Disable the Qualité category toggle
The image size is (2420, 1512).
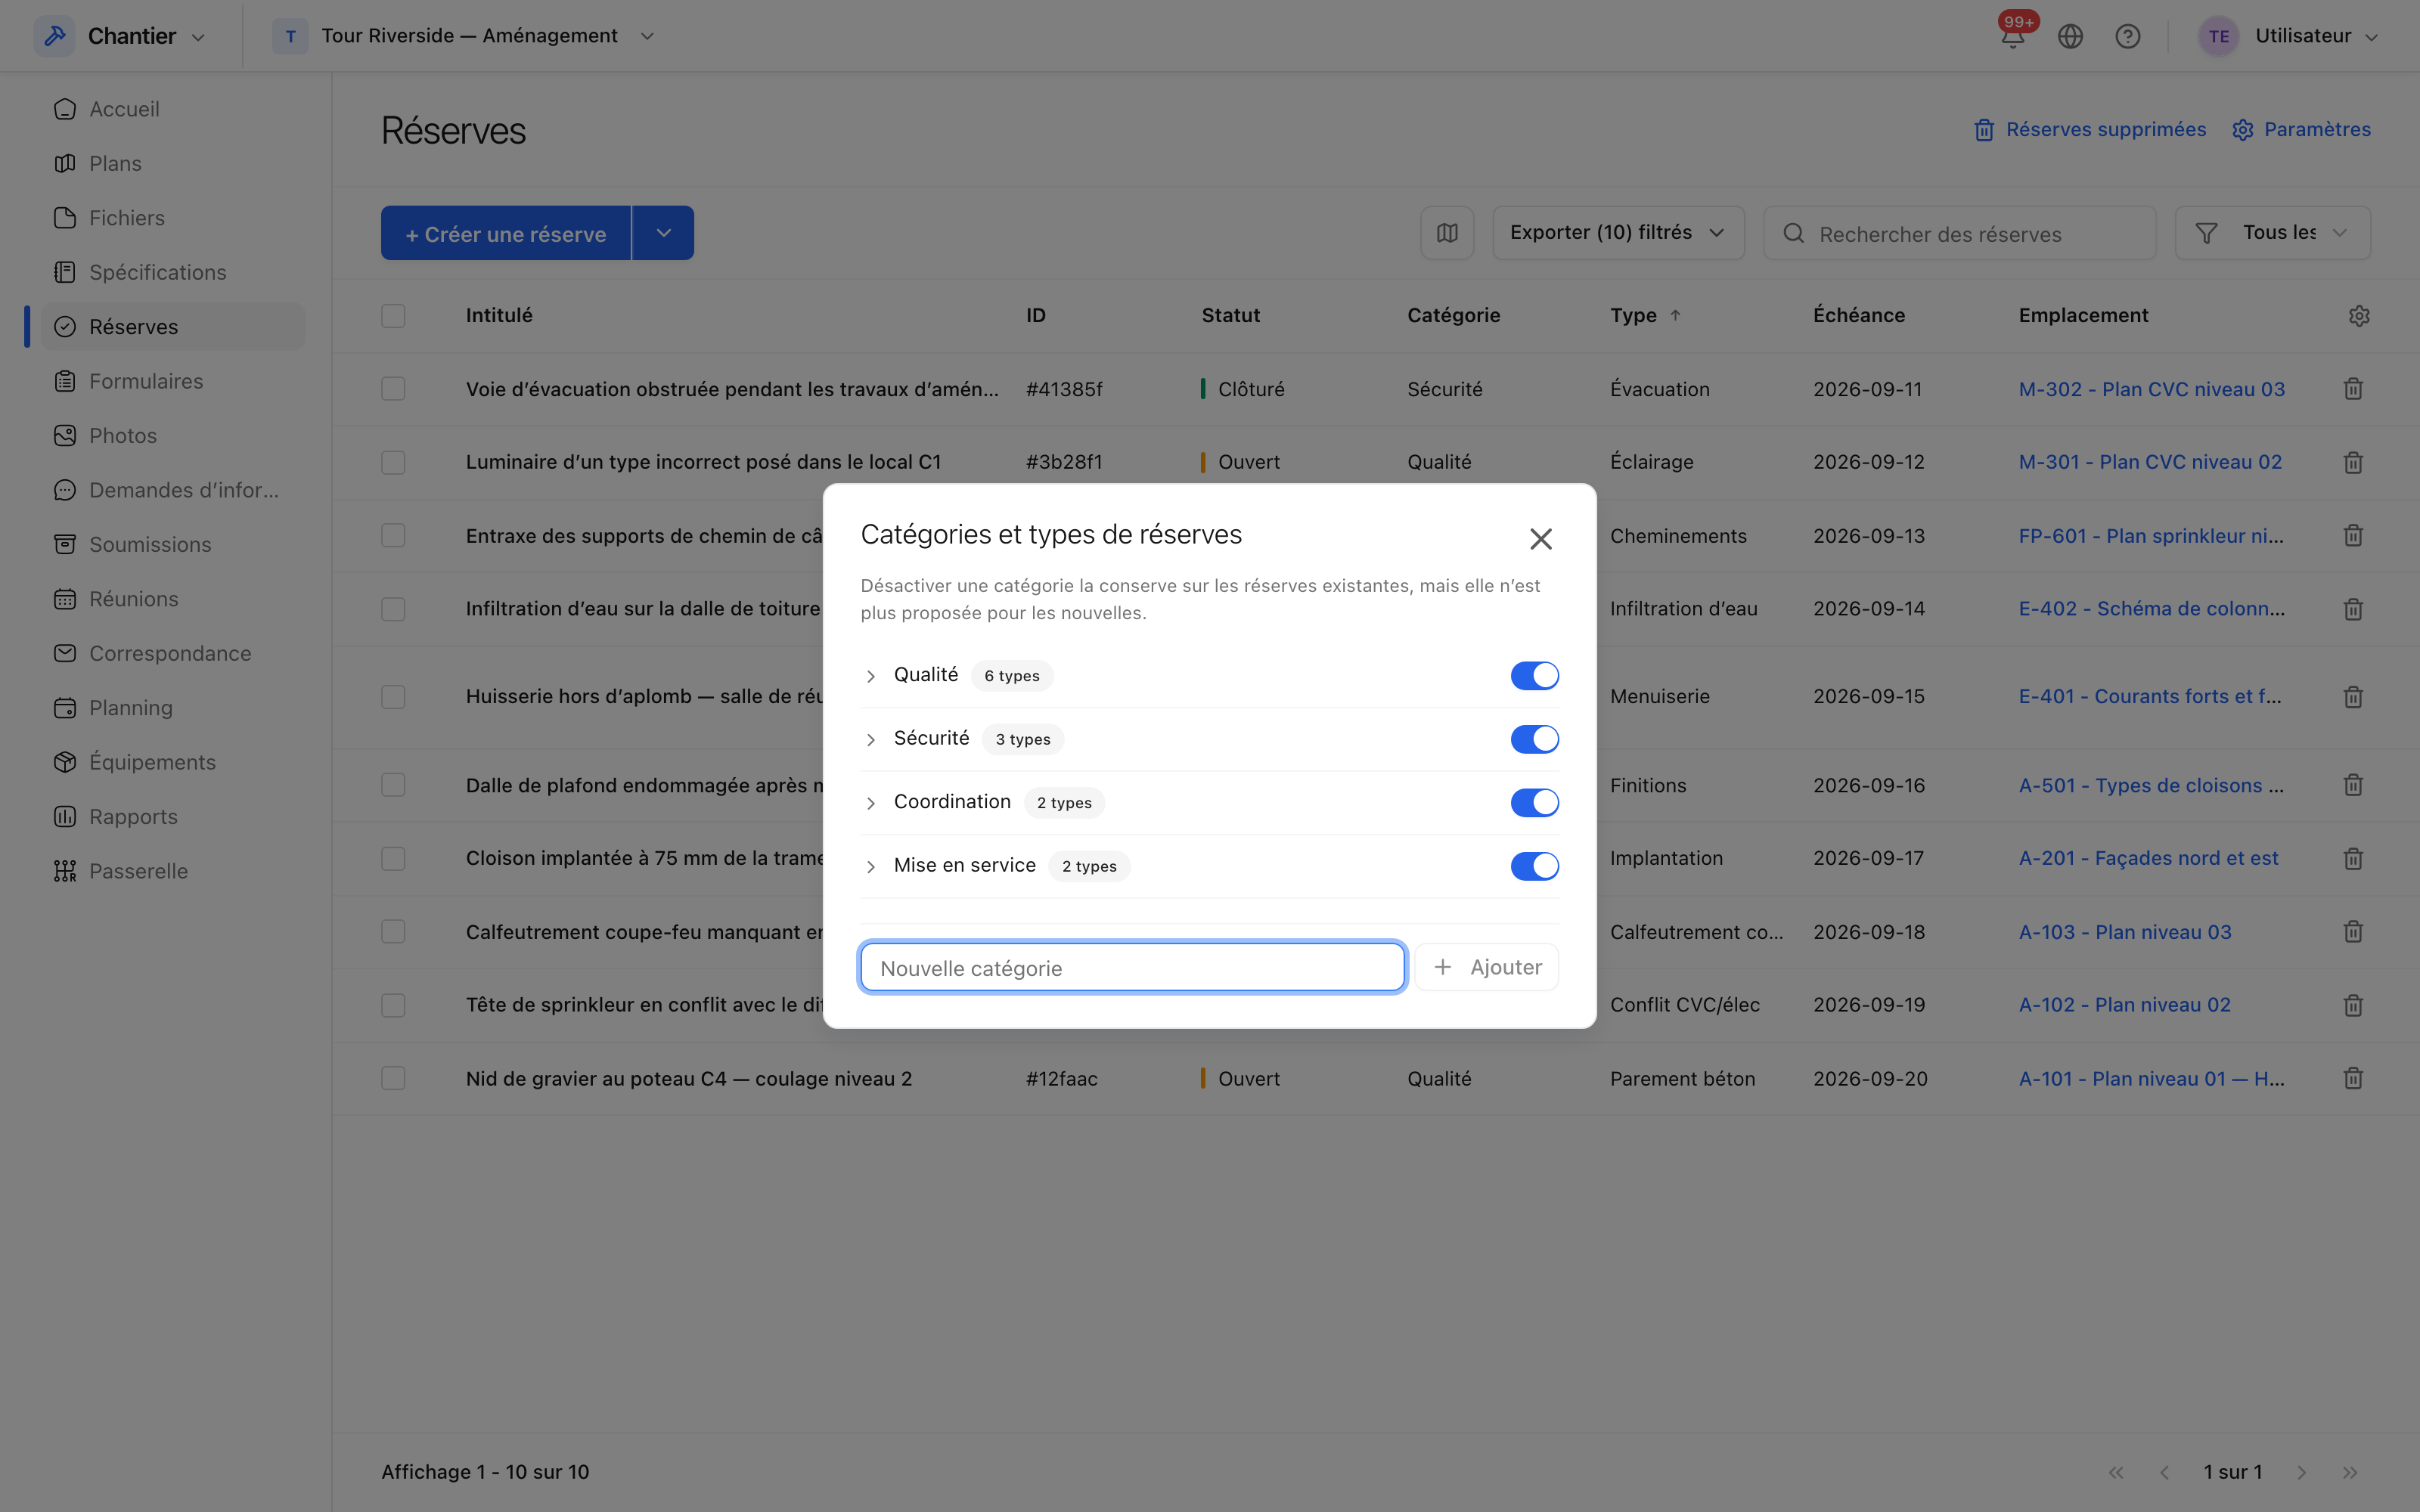1534,676
